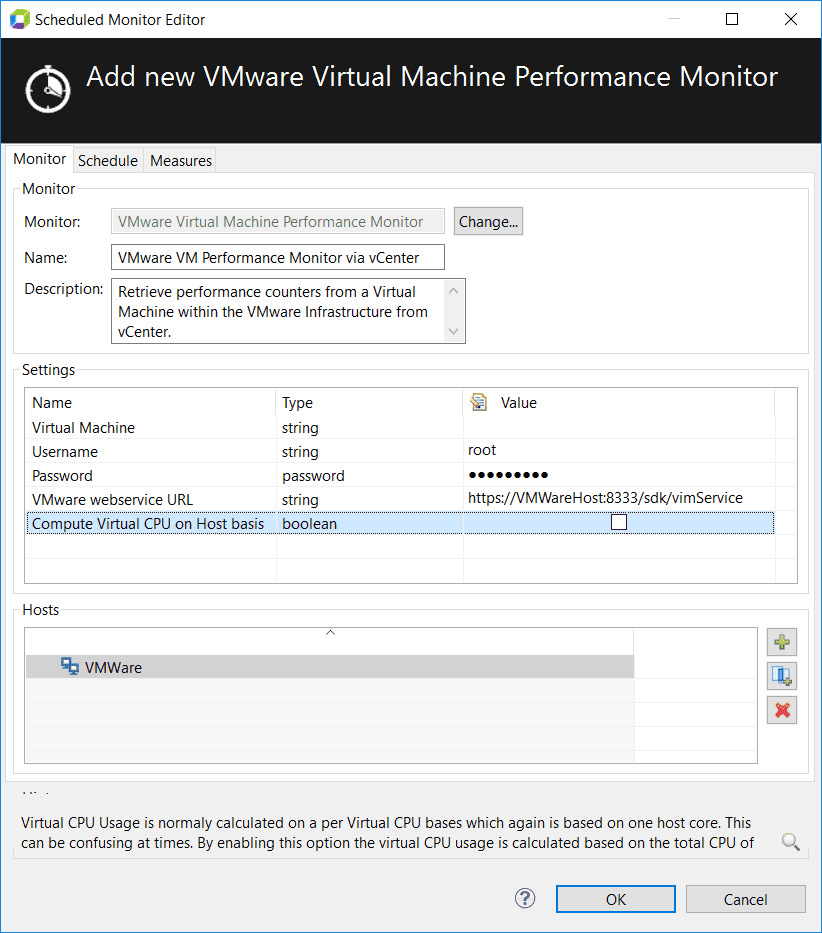Click the disabled Monitor type field
This screenshot has width=822, height=933.
277,221
